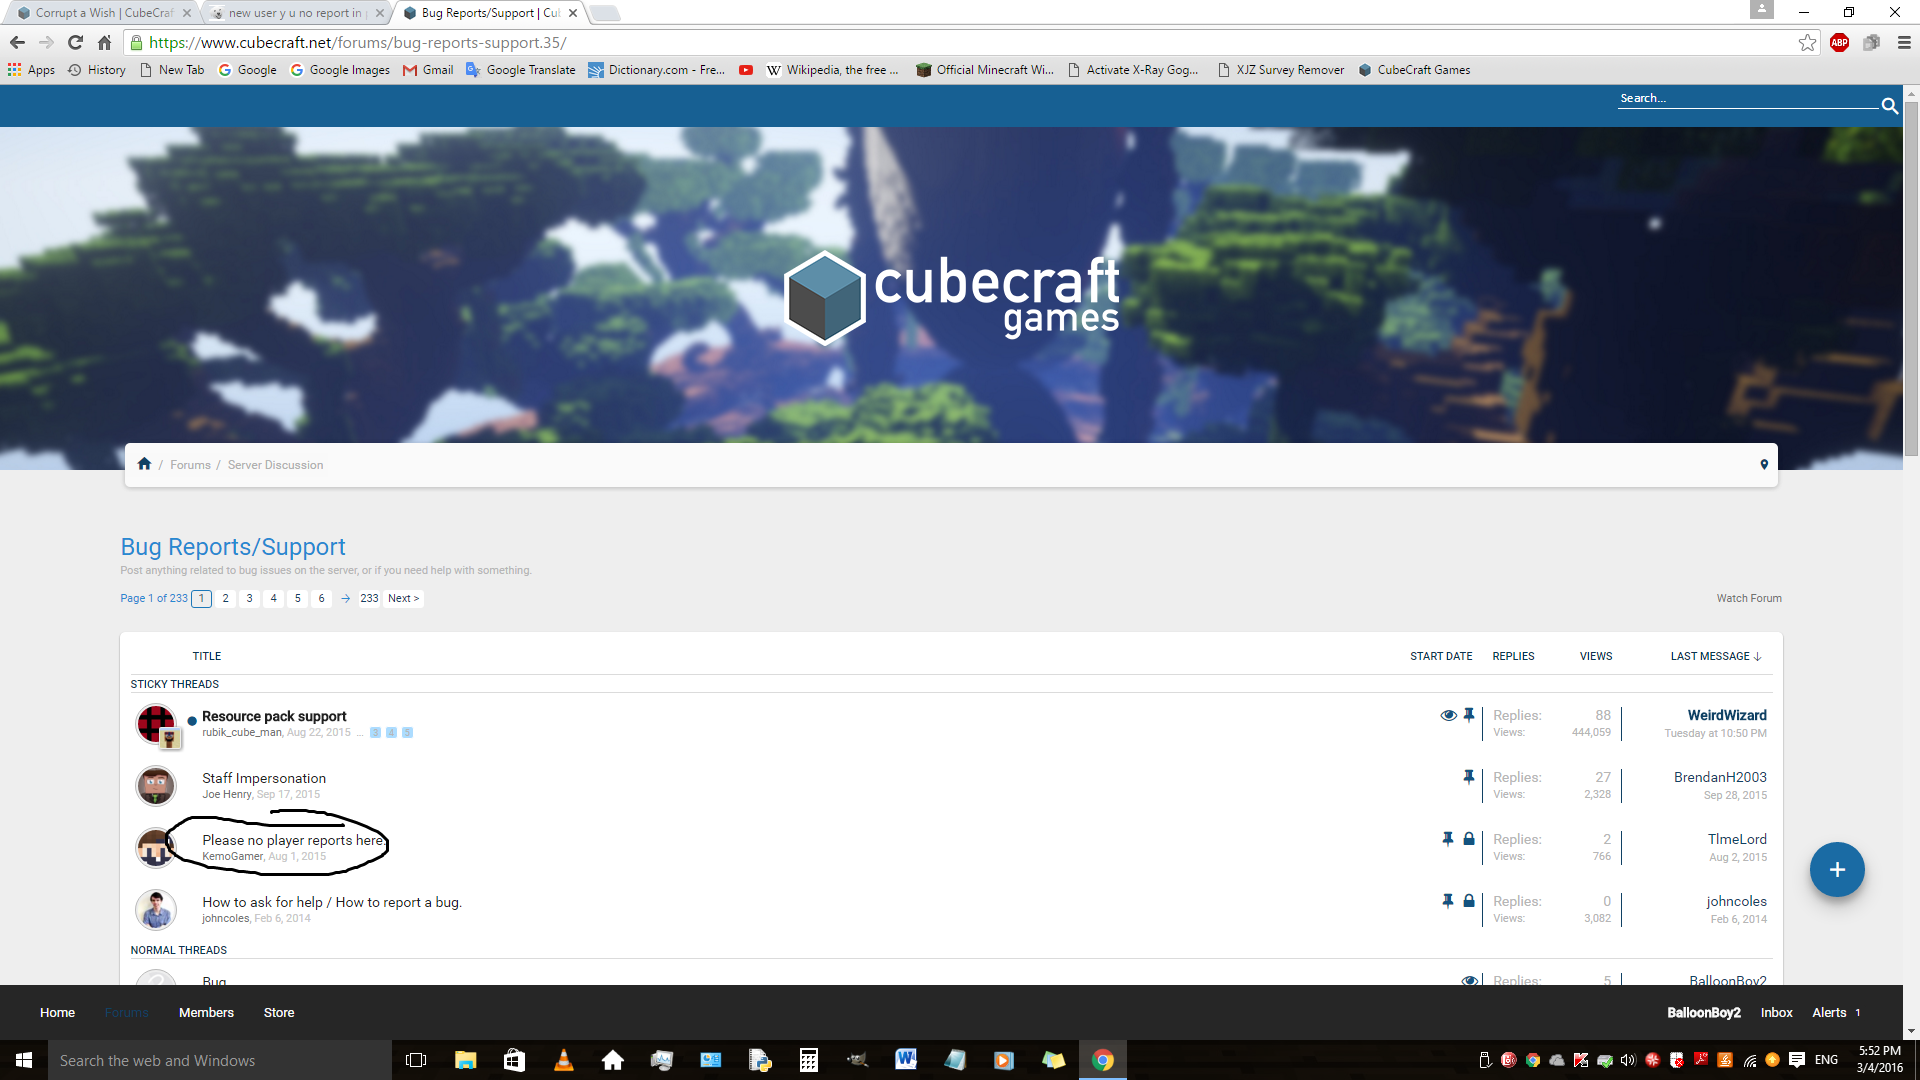Open WeirdWizard last poster profile
The height and width of the screenshot is (1080, 1920).
(1727, 715)
